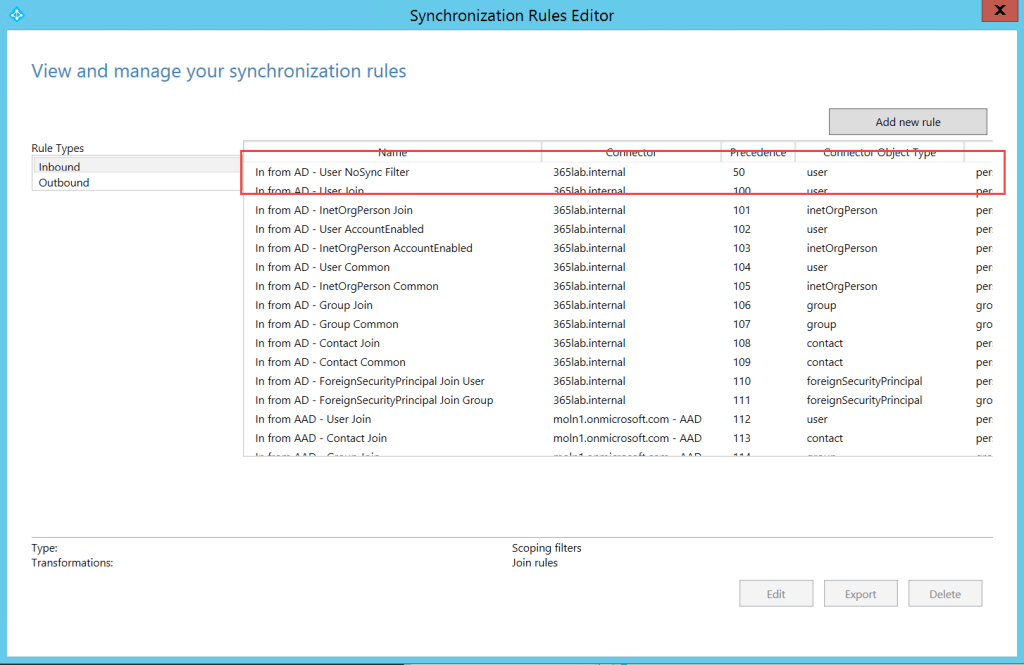Click the precedence value 102
Image resolution: width=1024 pixels, height=665 pixels.
pyautogui.click(x=741, y=229)
